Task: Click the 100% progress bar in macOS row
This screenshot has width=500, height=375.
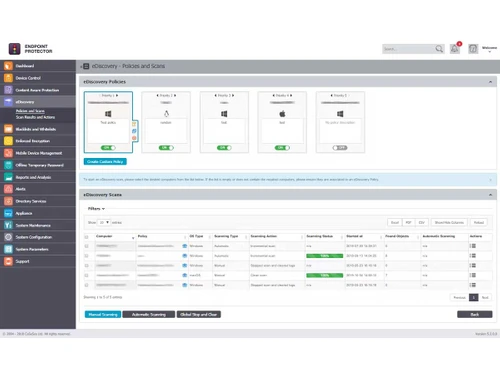Action: [324, 275]
